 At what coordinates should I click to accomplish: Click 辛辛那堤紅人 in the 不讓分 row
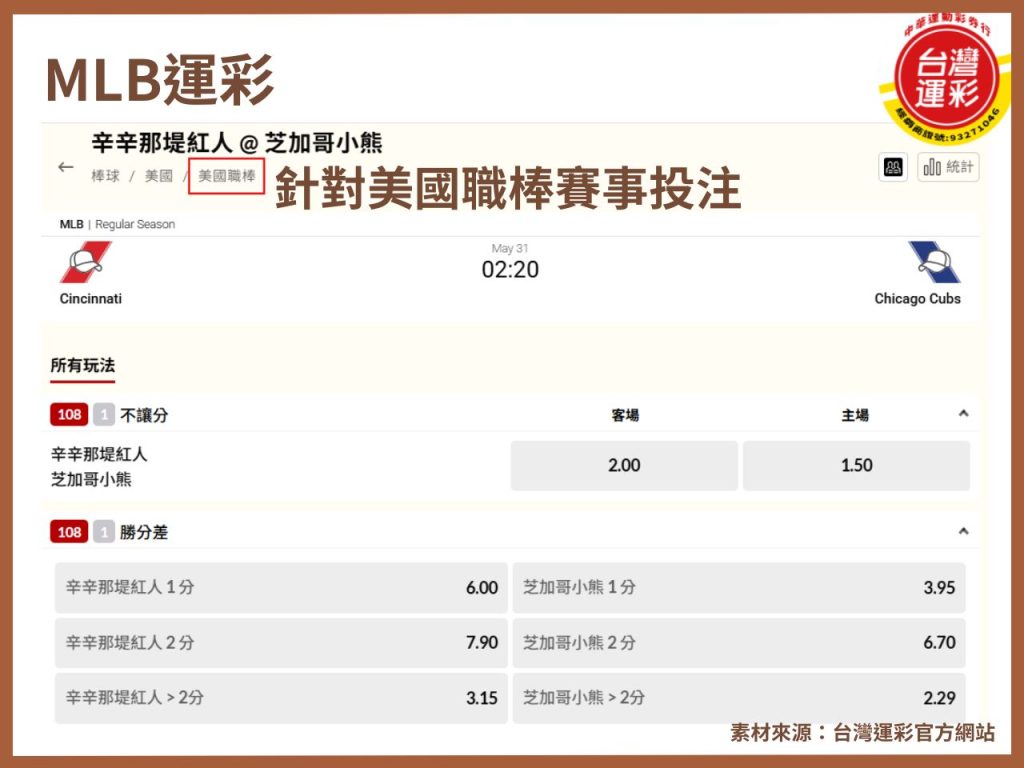click(99, 454)
